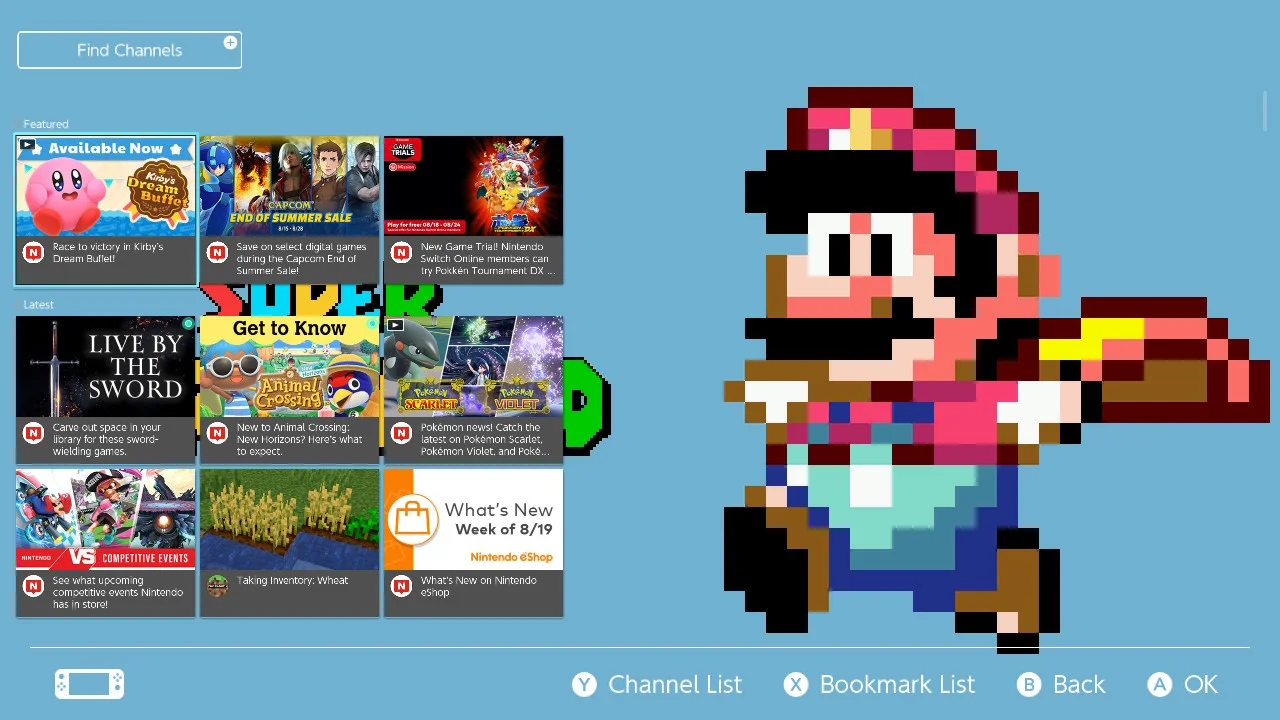Click Nintendo channel icon beside Pokémon news caption
This screenshot has height=720, width=1280.
(x=401, y=433)
